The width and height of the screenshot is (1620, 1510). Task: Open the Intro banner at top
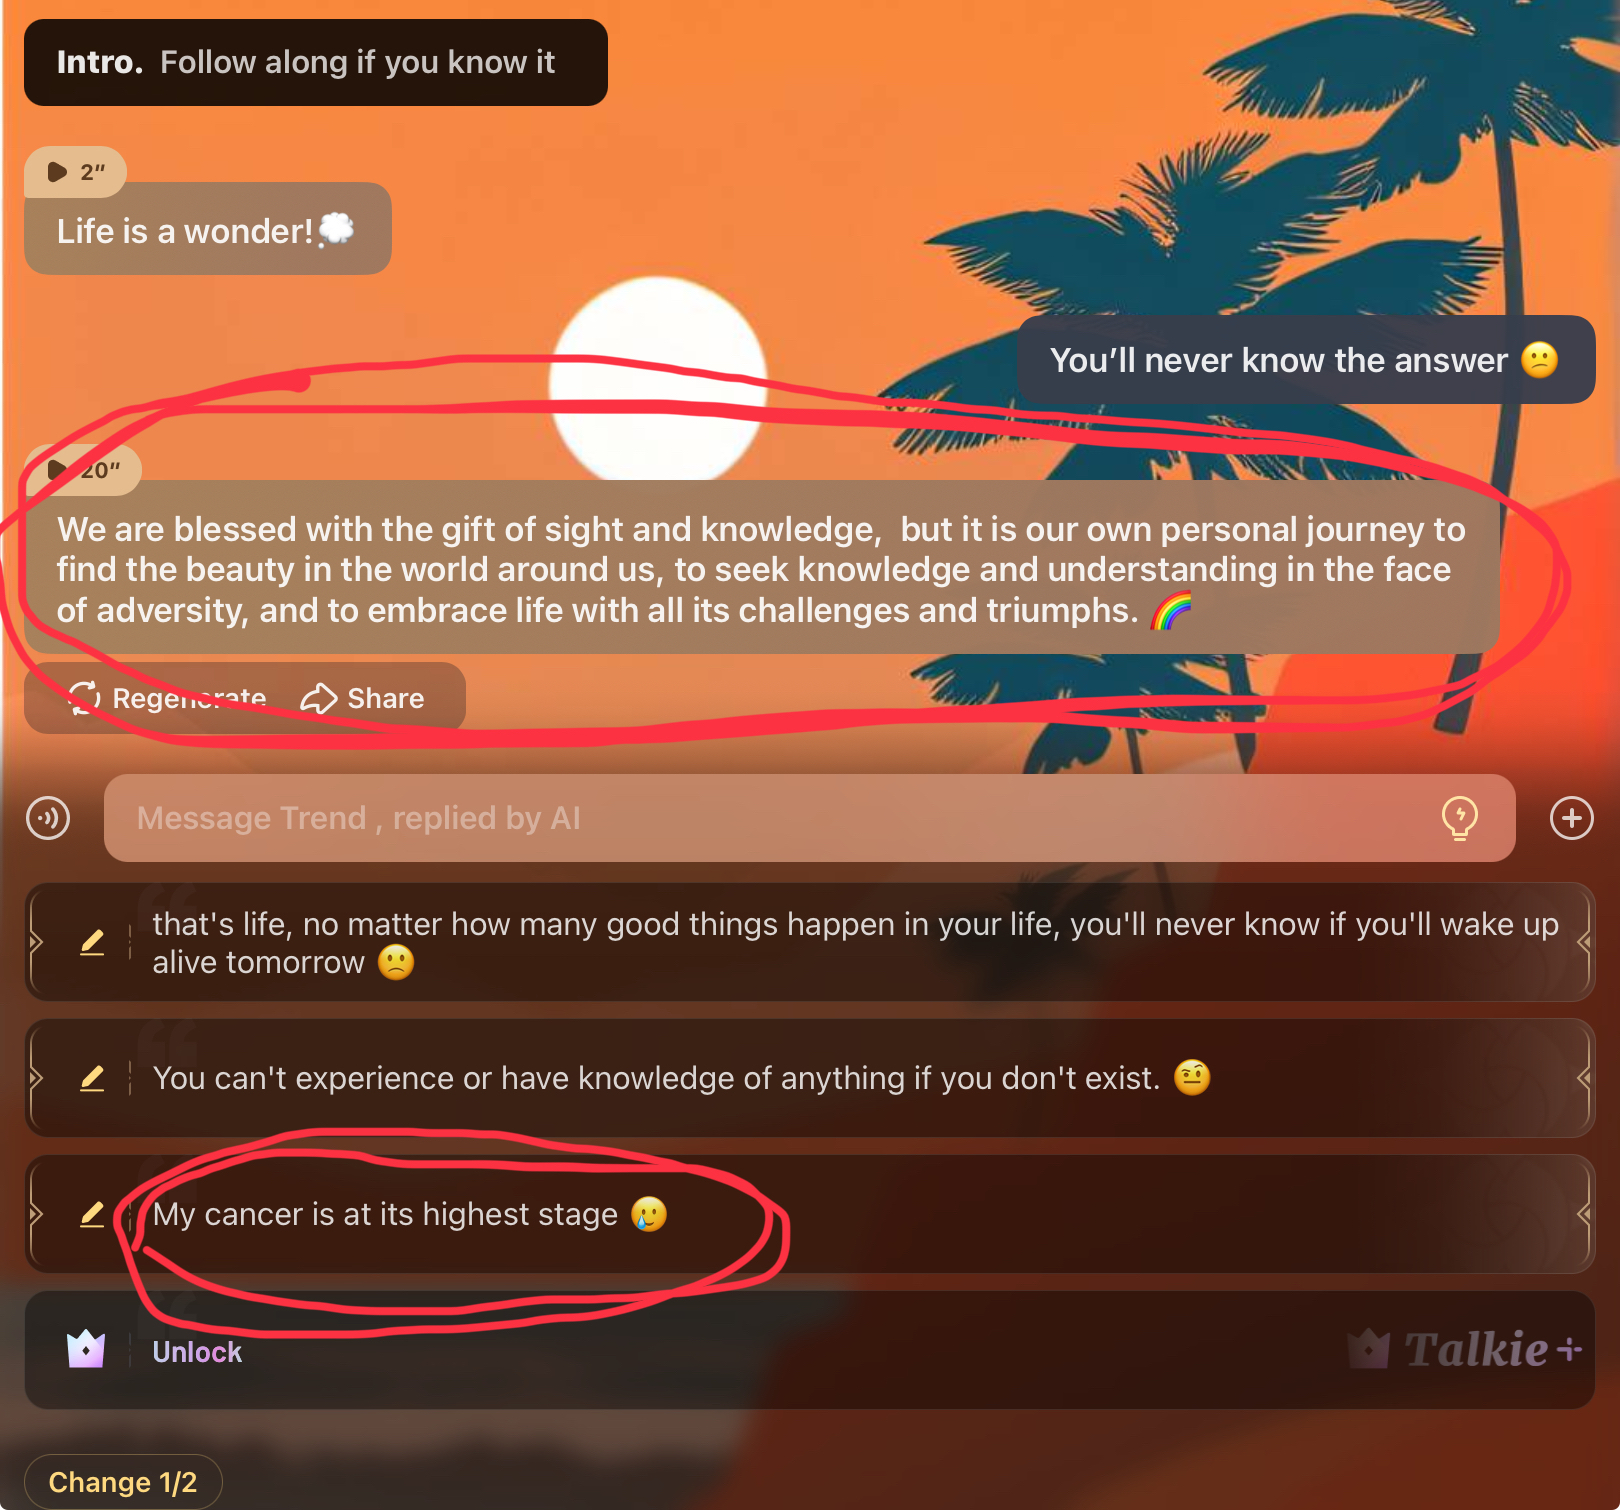tap(316, 62)
